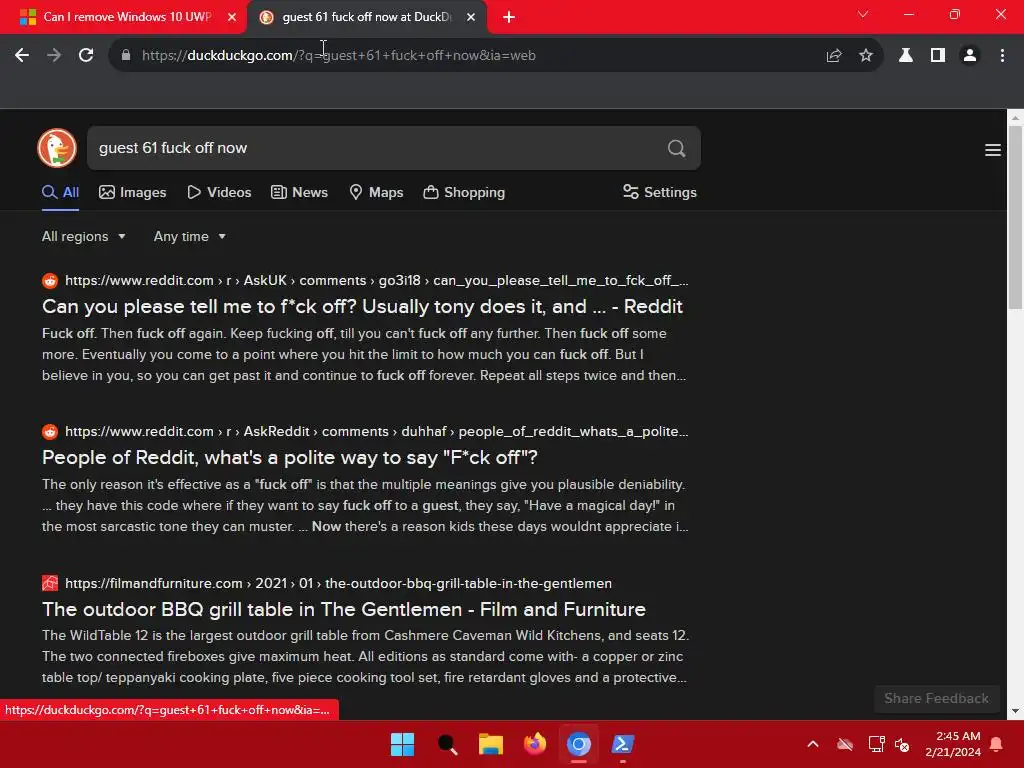The height and width of the screenshot is (768, 1024).
Task: Click the scrollbar up arrow
Action: (1015, 118)
